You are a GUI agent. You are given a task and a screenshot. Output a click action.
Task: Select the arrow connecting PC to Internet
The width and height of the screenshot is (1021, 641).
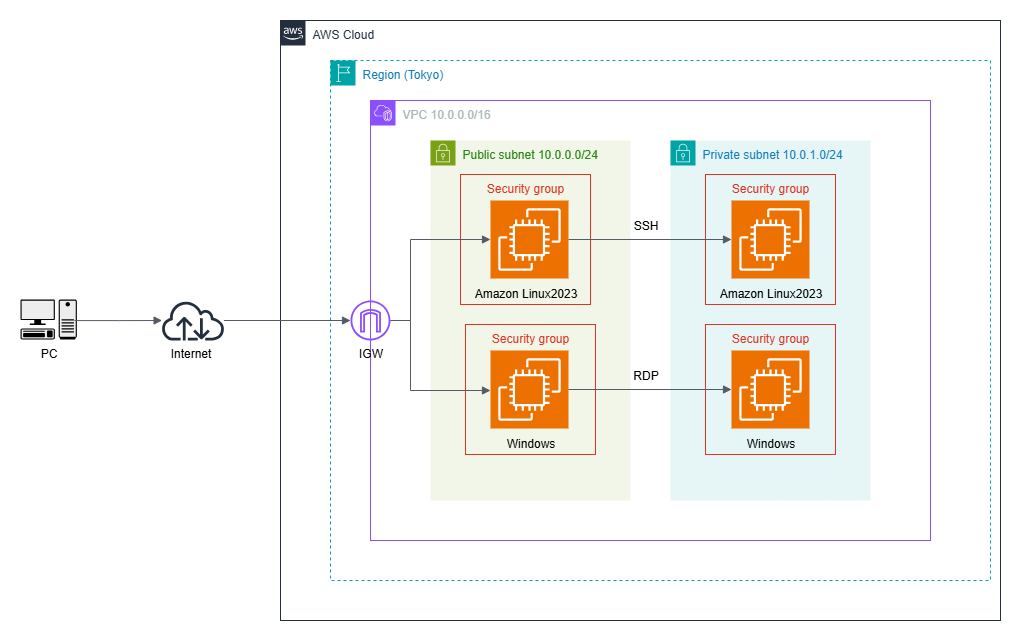(120, 320)
